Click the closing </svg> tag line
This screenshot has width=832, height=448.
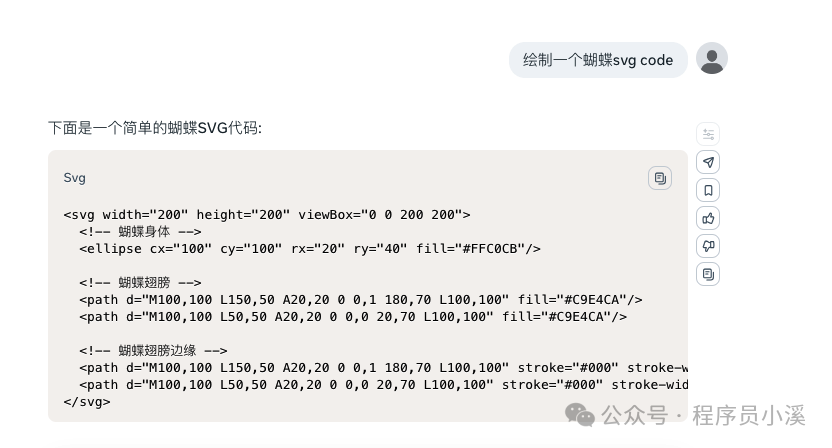point(87,401)
